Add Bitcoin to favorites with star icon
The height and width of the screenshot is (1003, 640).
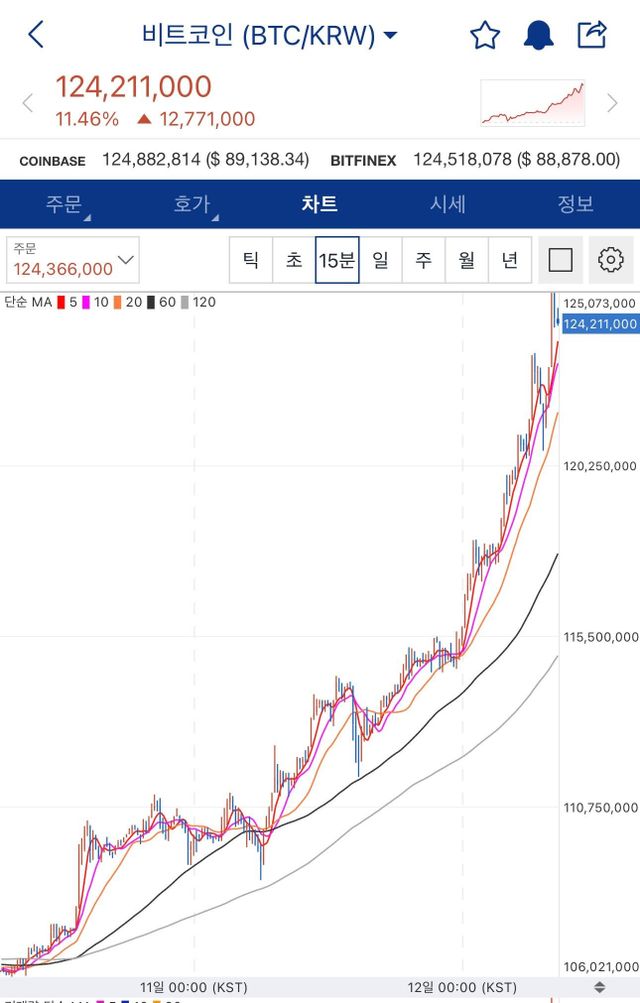click(x=485, y=35)
